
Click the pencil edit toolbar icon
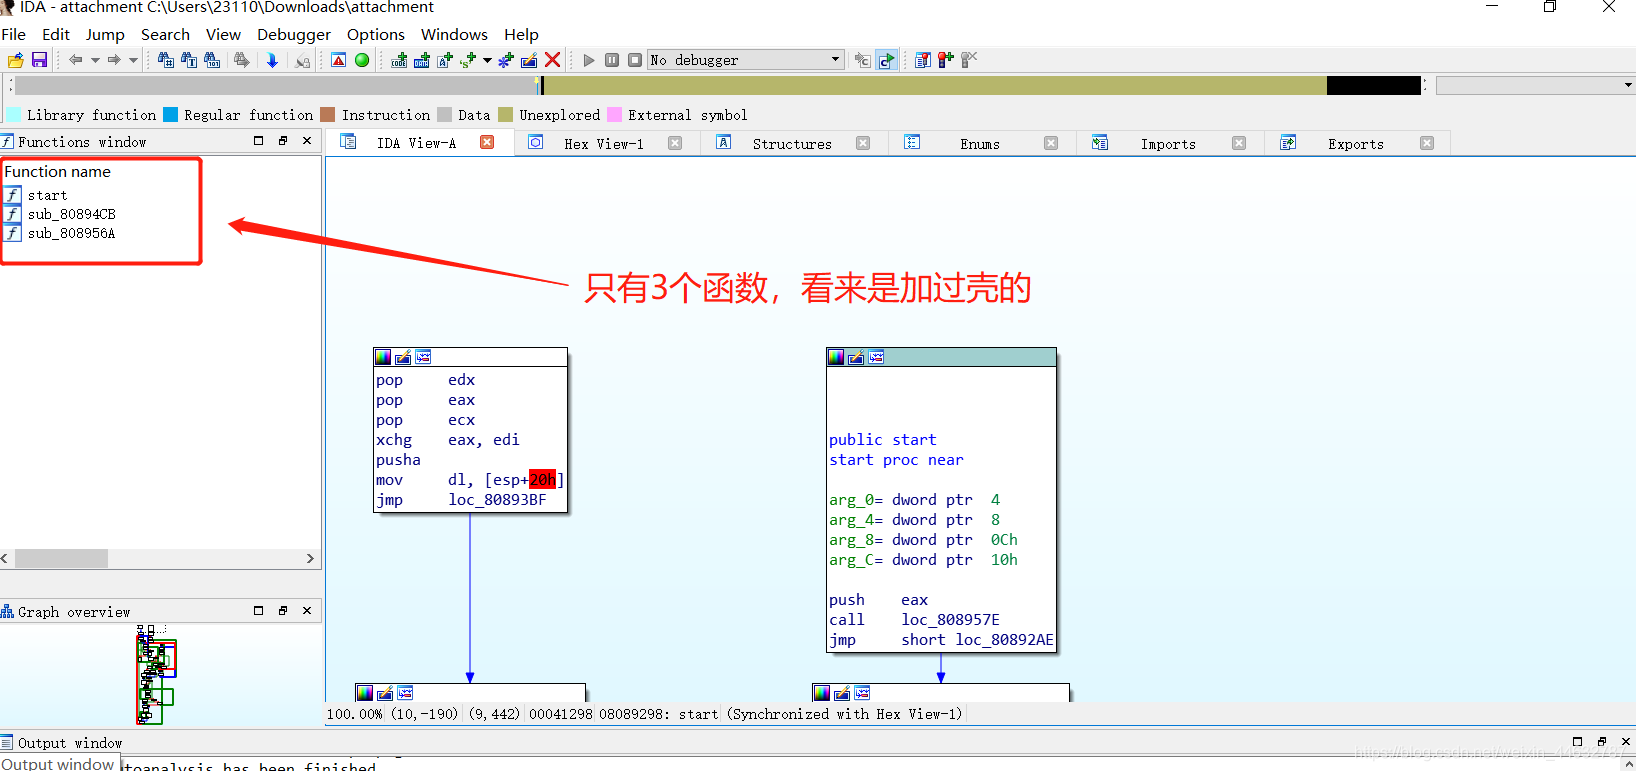pyautogui.click(x=529, y=60)
